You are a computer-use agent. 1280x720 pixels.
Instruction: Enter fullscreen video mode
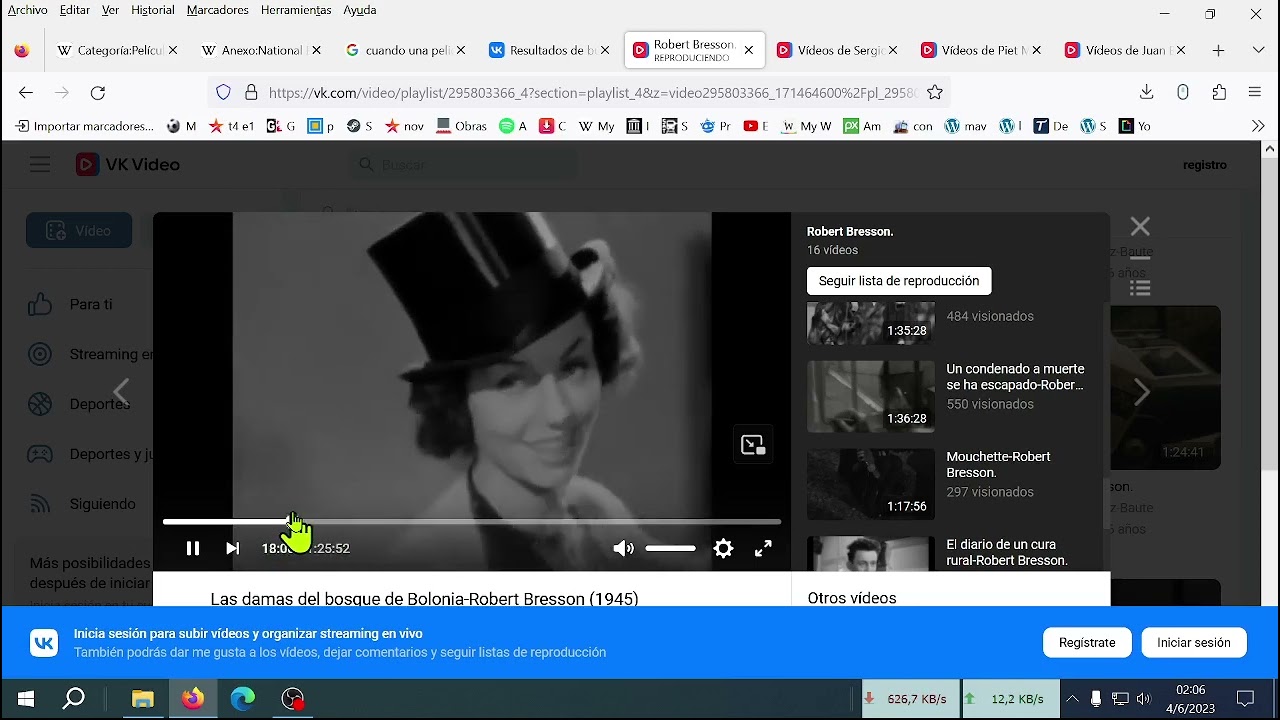coord(763,548)
